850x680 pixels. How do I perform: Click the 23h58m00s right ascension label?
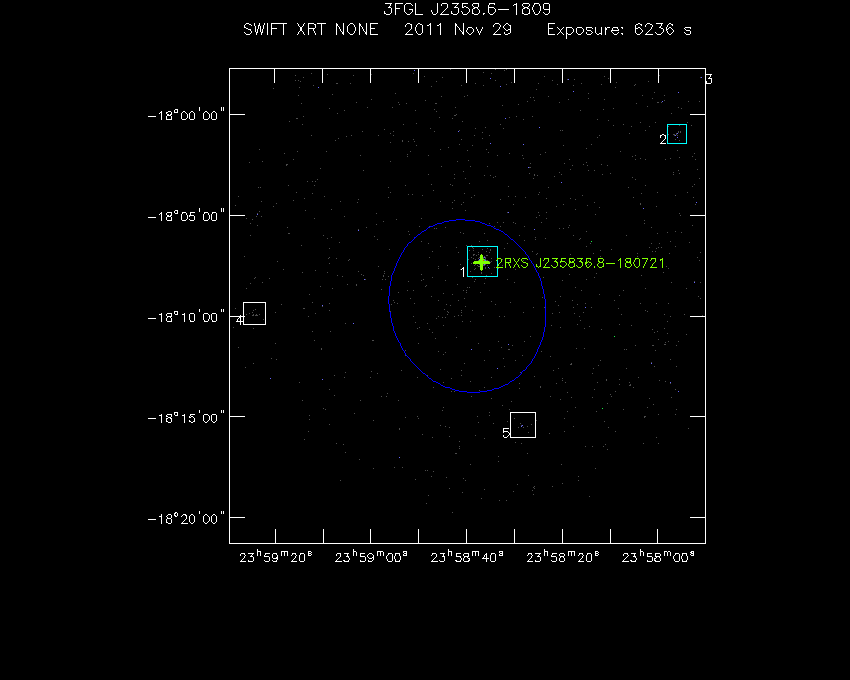coord(658,557)
